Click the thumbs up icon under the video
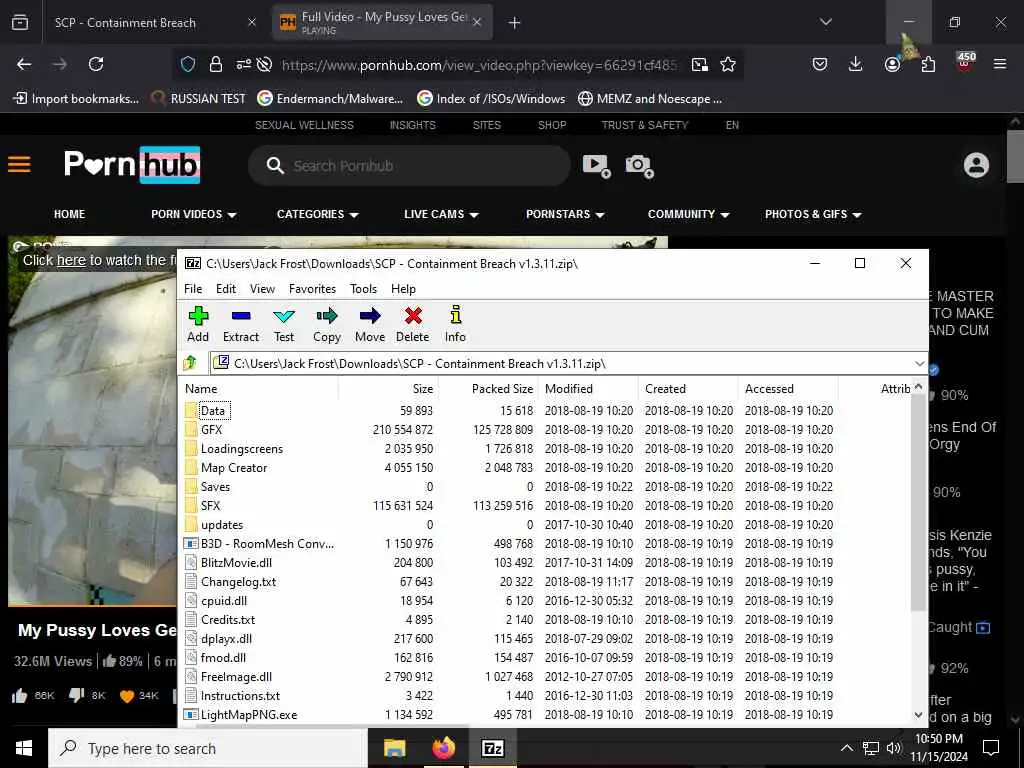The width and height of the screenshot is (1024, 768). 20,696
